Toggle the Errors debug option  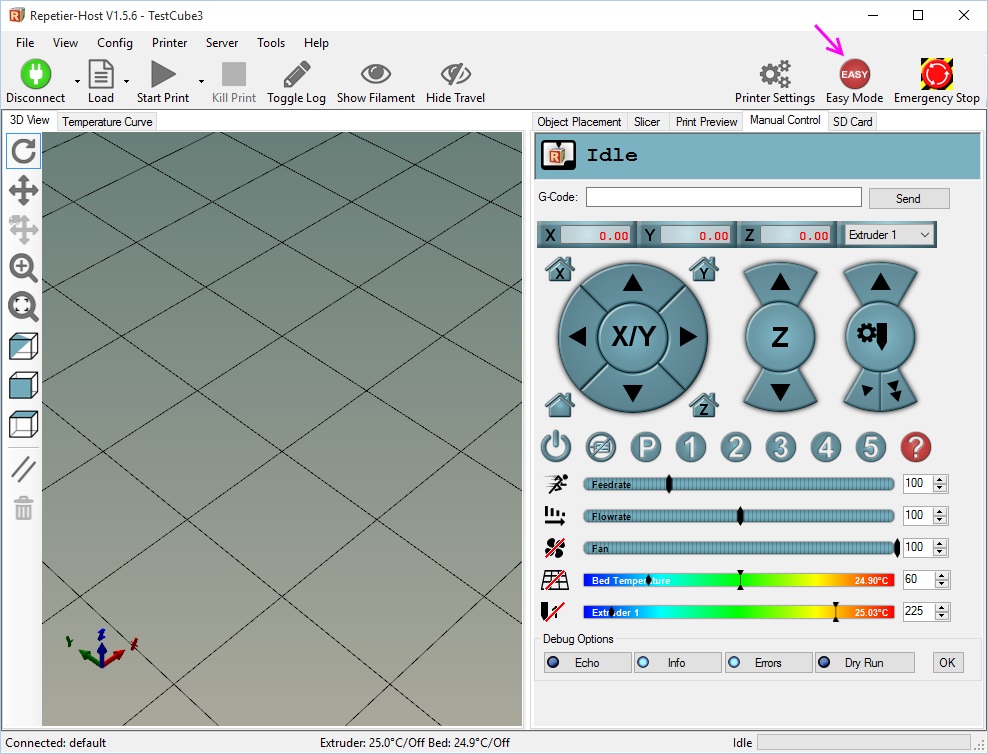click(x=769, y=662)
